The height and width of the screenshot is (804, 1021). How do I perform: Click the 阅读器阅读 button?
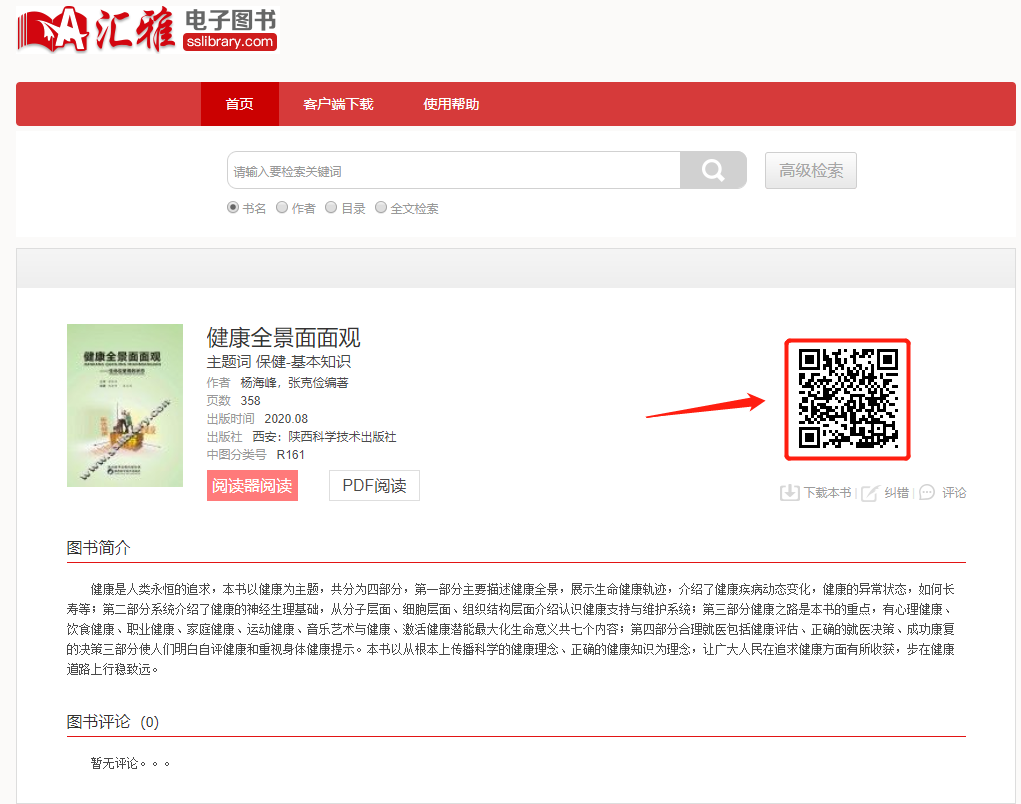pos(252,486)
